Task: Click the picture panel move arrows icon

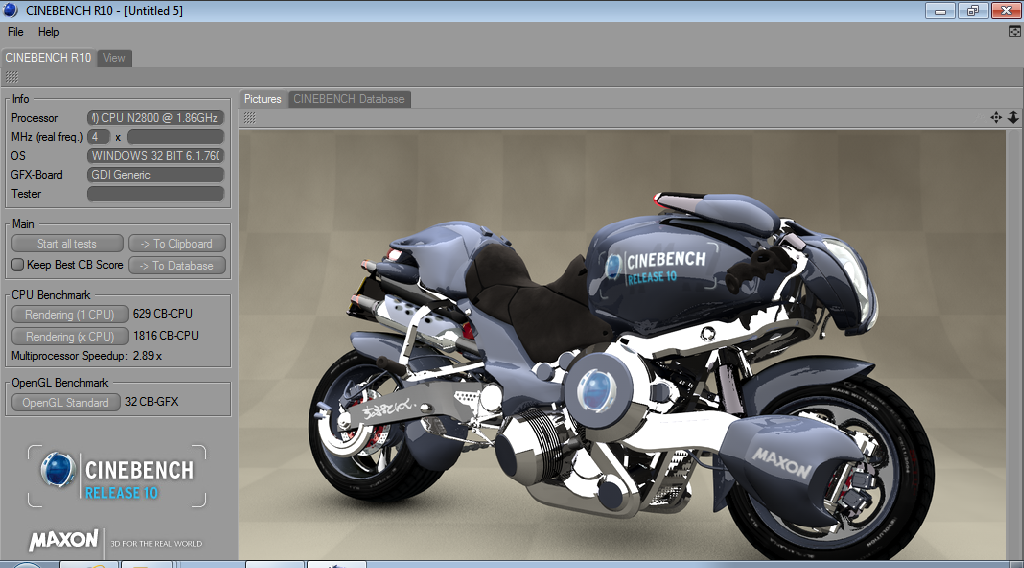Action: tap(996, 118)
